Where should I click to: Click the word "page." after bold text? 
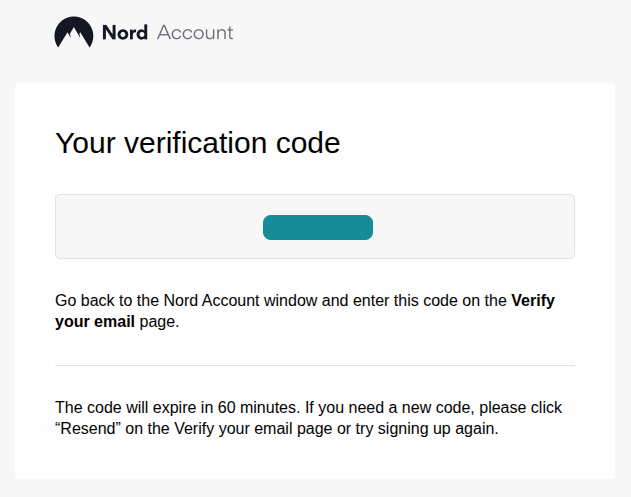[158, 323]
